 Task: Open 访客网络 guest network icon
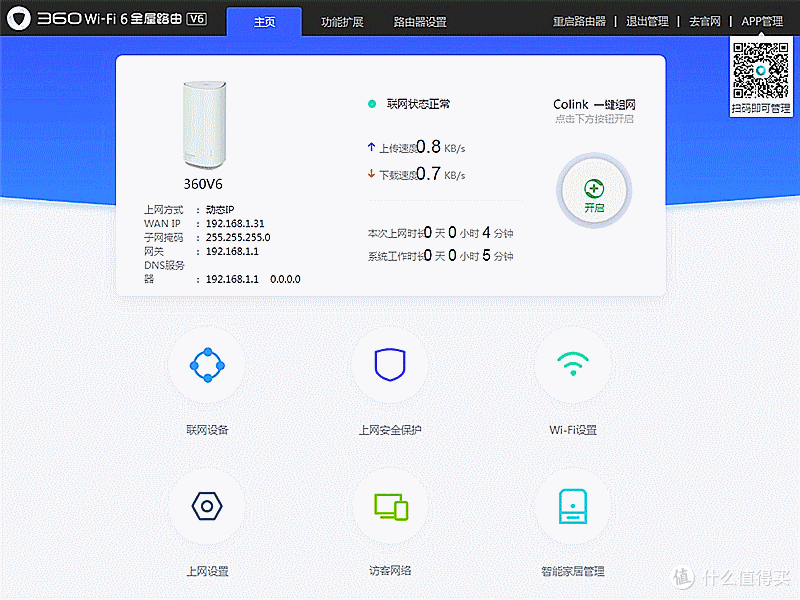tap(391, 506)
